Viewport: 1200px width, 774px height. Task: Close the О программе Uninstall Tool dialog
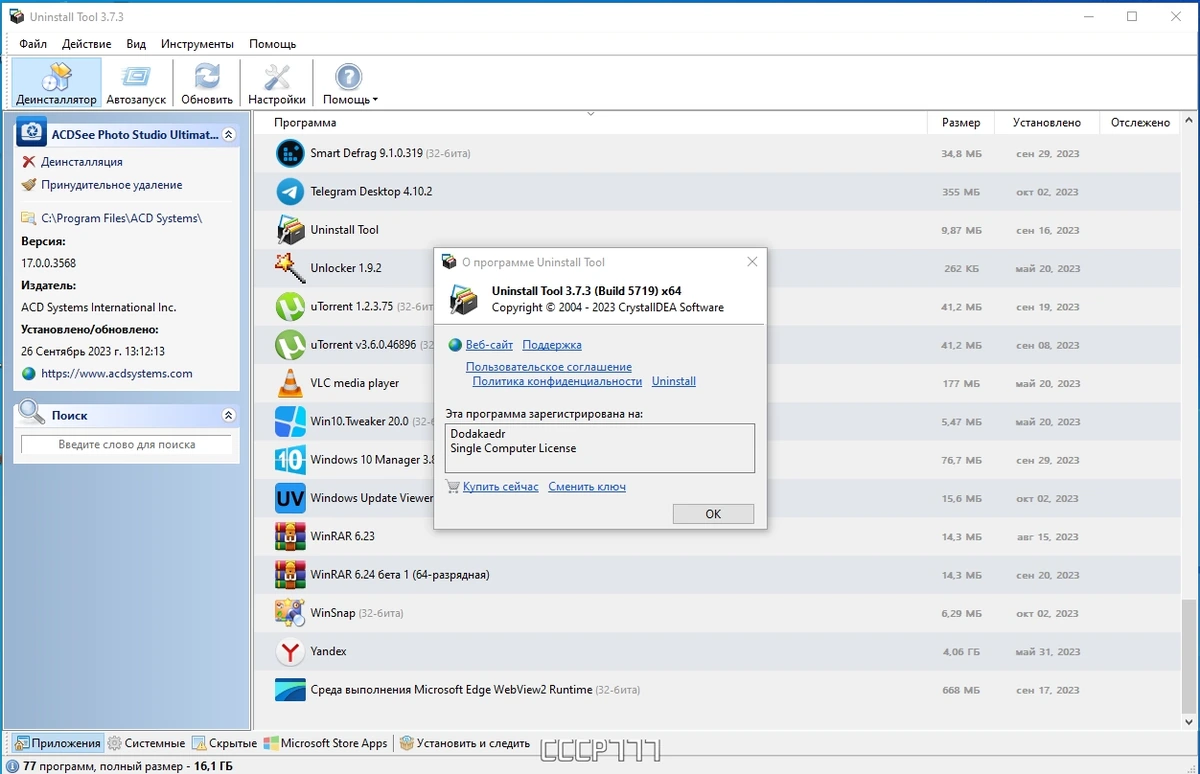752,262
